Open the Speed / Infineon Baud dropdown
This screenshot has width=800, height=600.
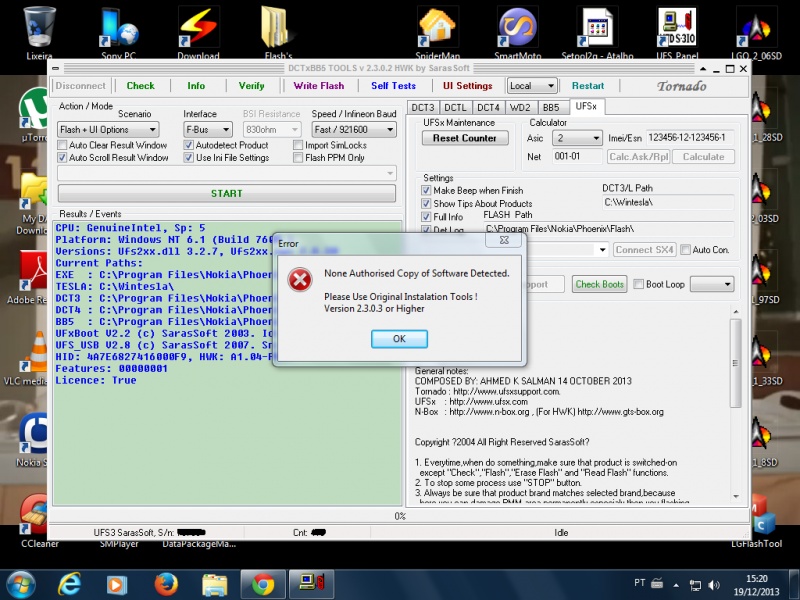point(354,130)
